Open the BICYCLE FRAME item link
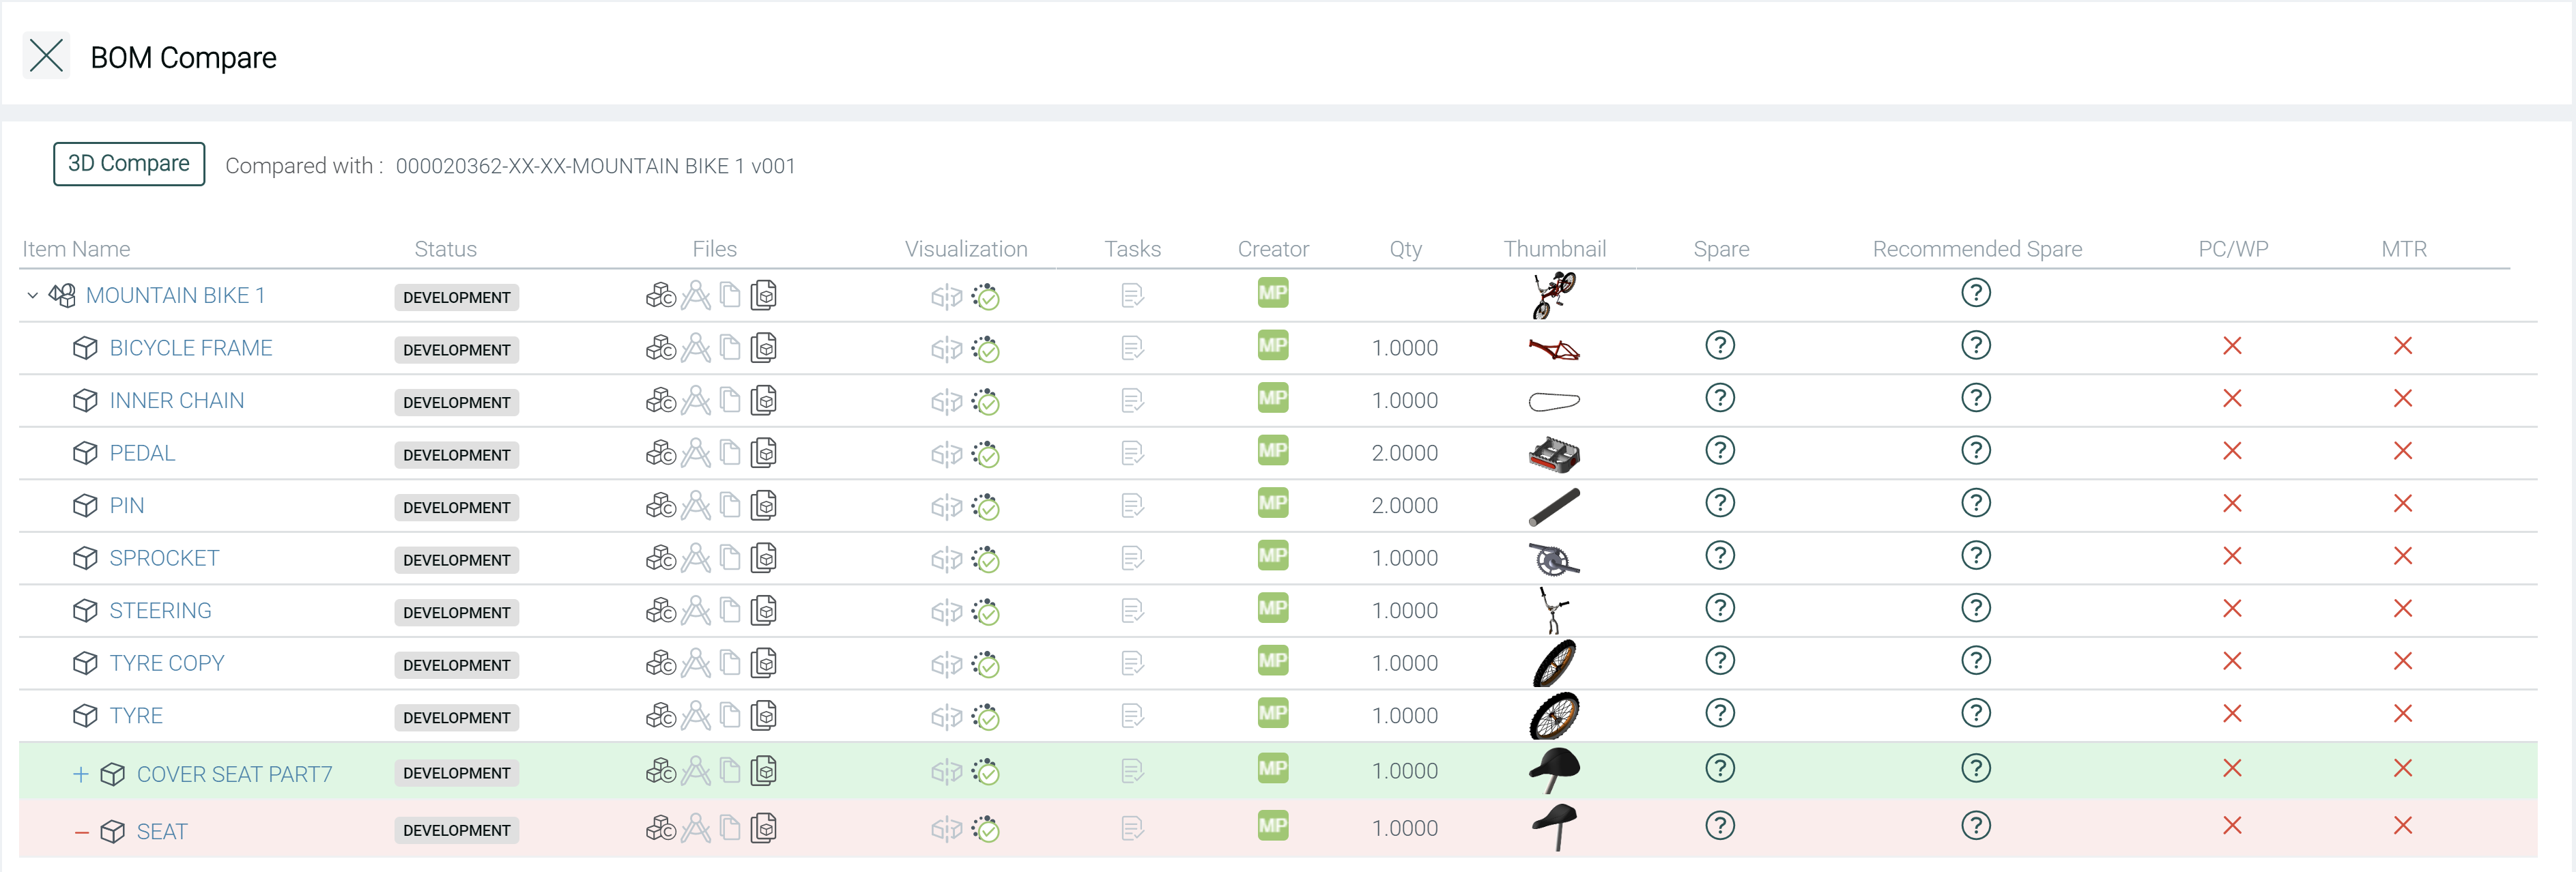The height and width of the screenshot is (872, 2576). pos(191,348)
